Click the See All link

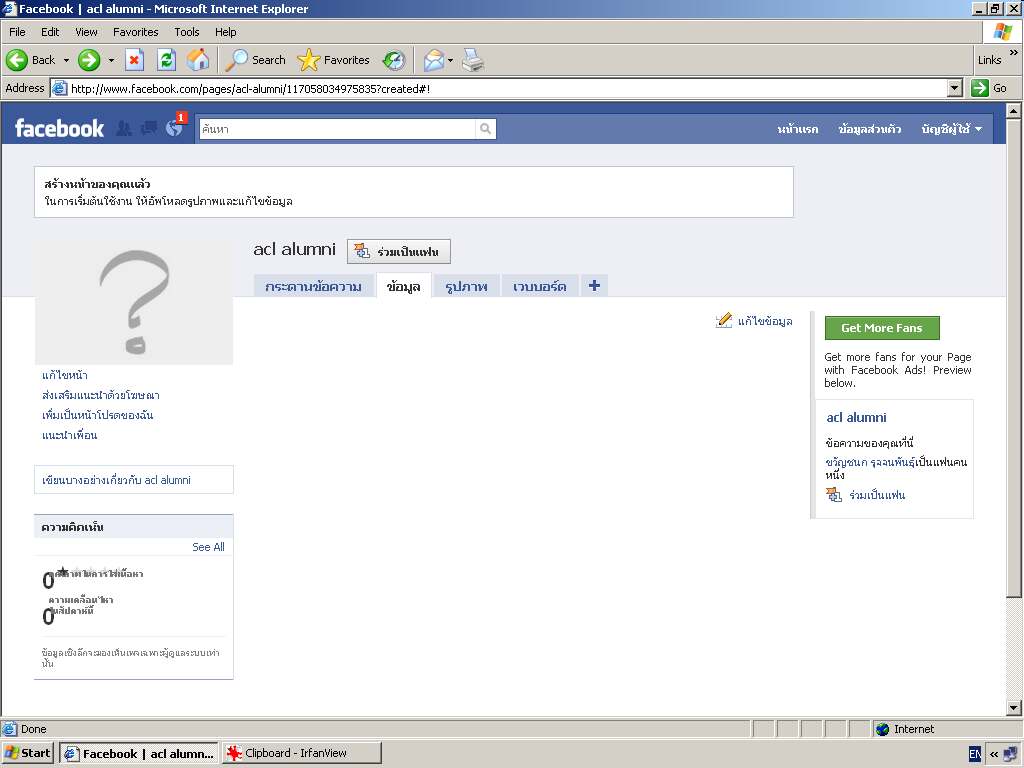[x=208, y=547]
